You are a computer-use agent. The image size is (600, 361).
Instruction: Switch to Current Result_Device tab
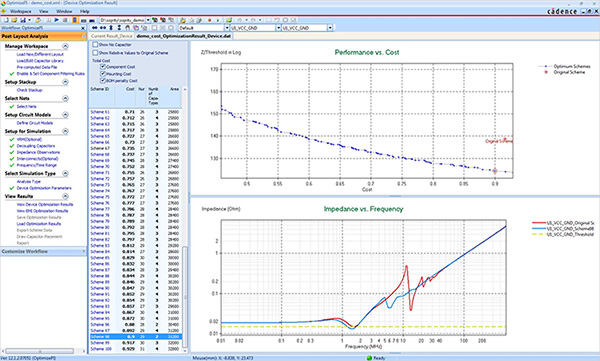(x=111, y=36)
